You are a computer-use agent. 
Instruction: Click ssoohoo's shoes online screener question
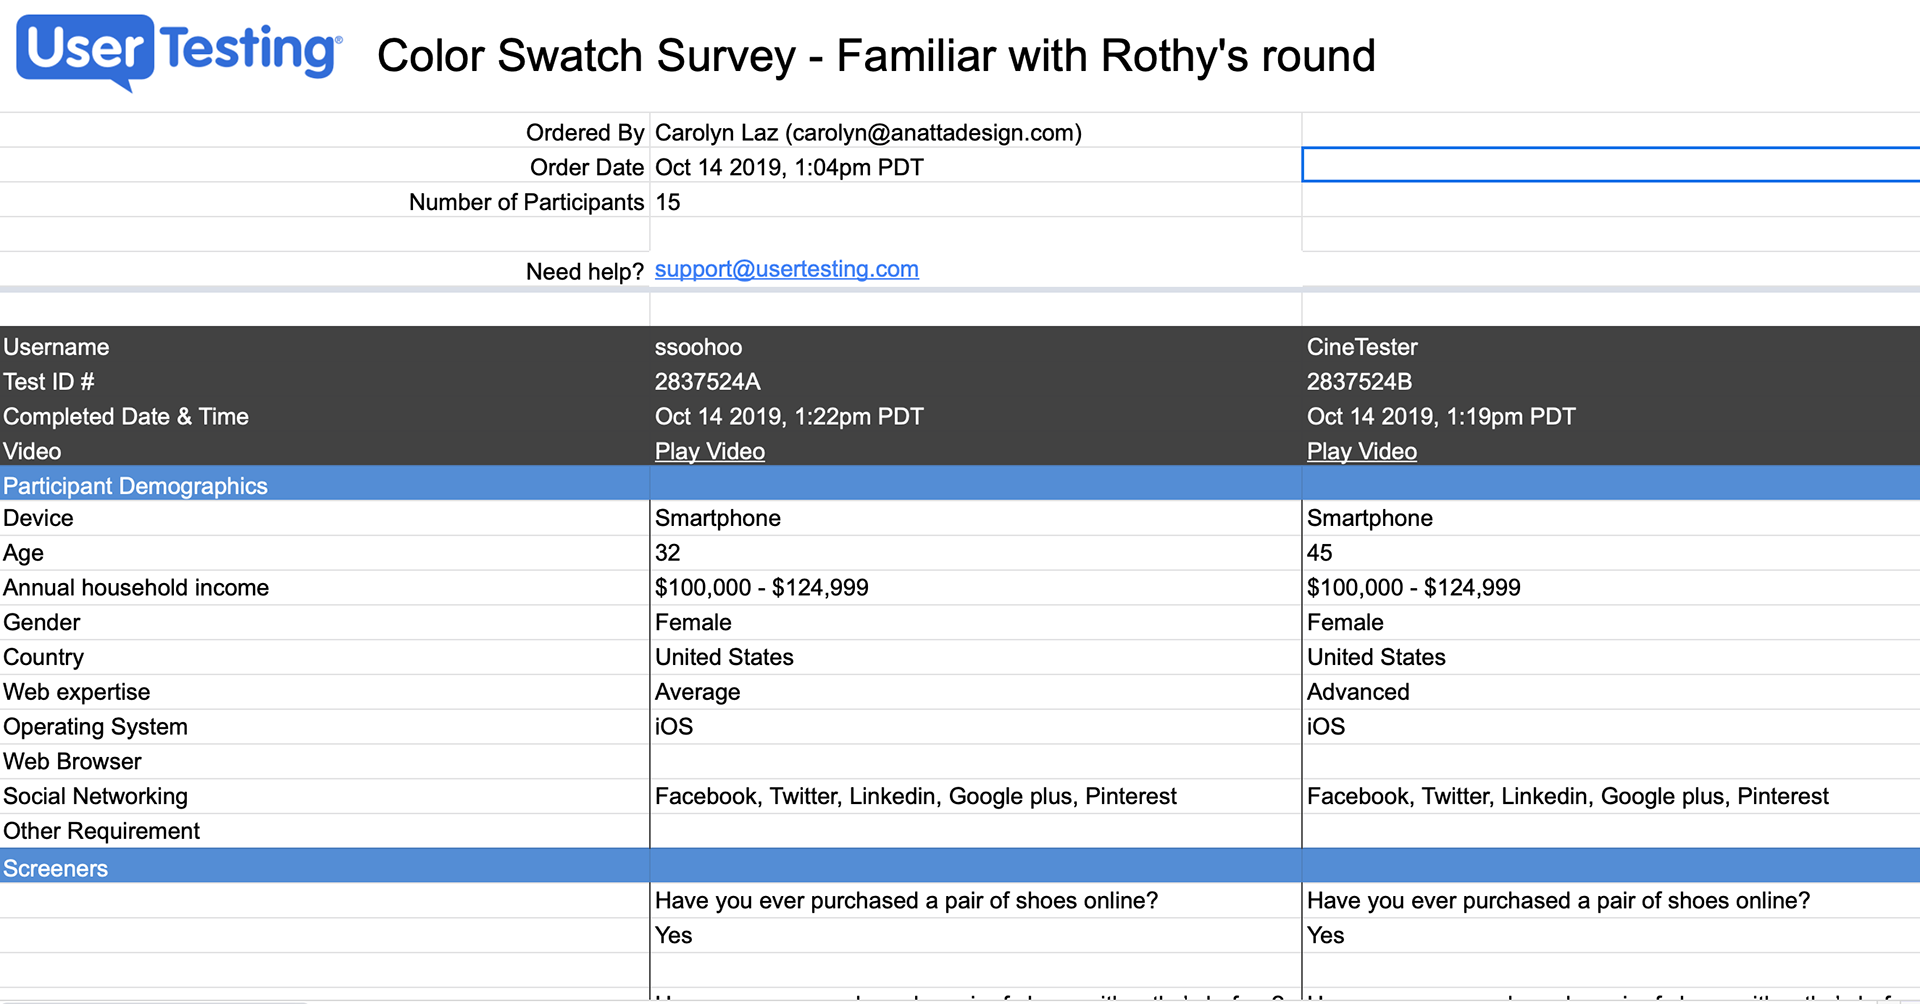click(x=906, y=900)
